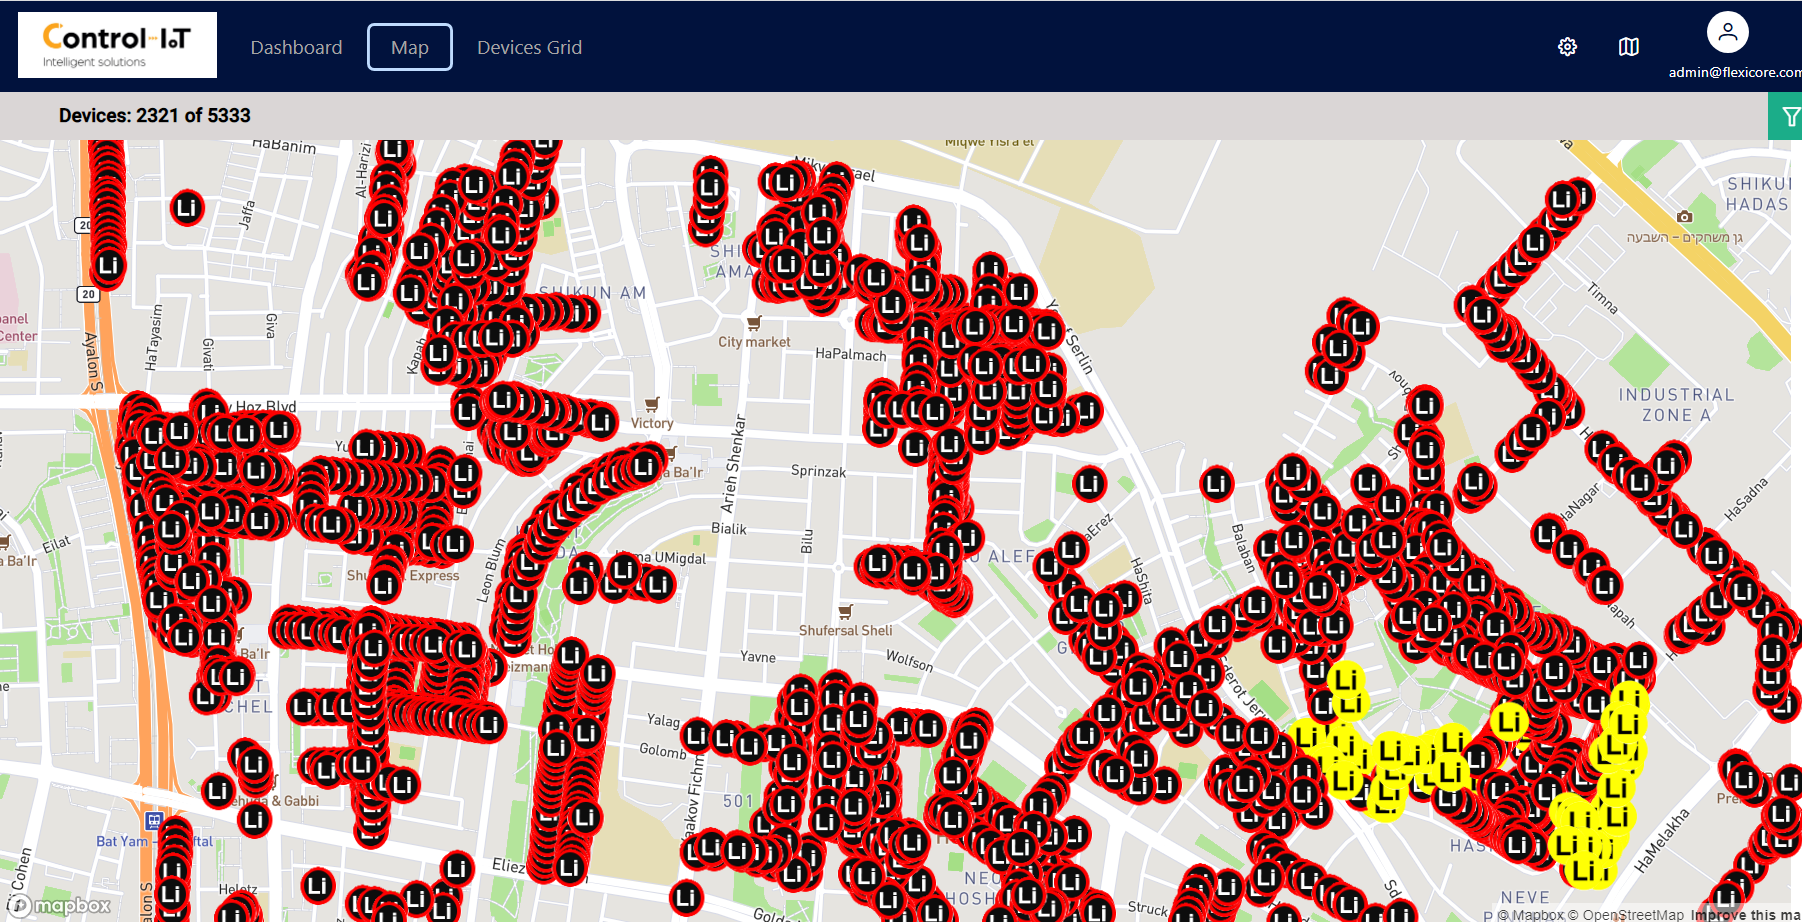
Task: Click the admin@flexicore.com account label
Action: [1734, 72]
